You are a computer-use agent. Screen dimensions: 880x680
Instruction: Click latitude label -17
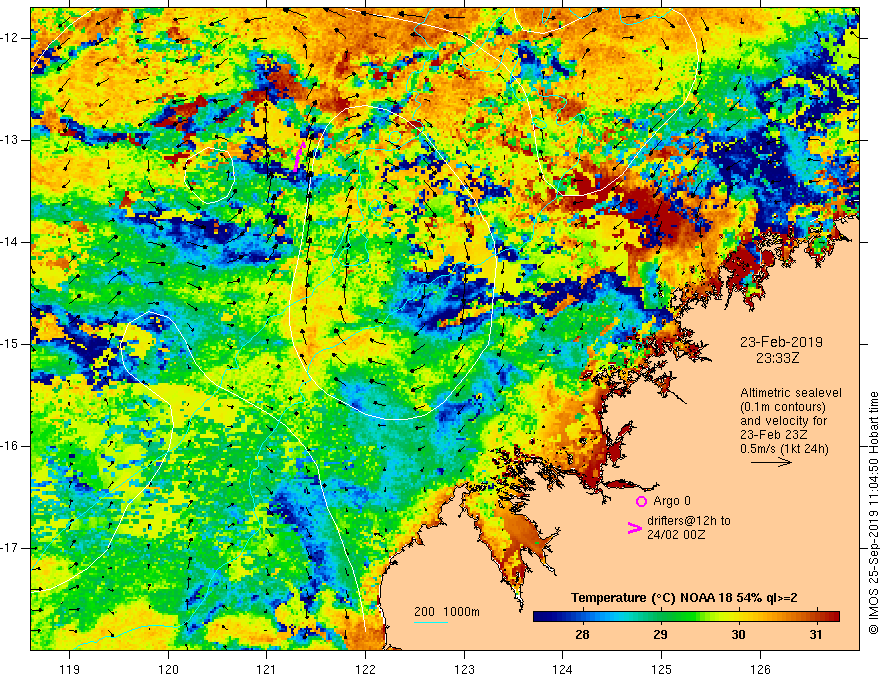tap(10, 548)
